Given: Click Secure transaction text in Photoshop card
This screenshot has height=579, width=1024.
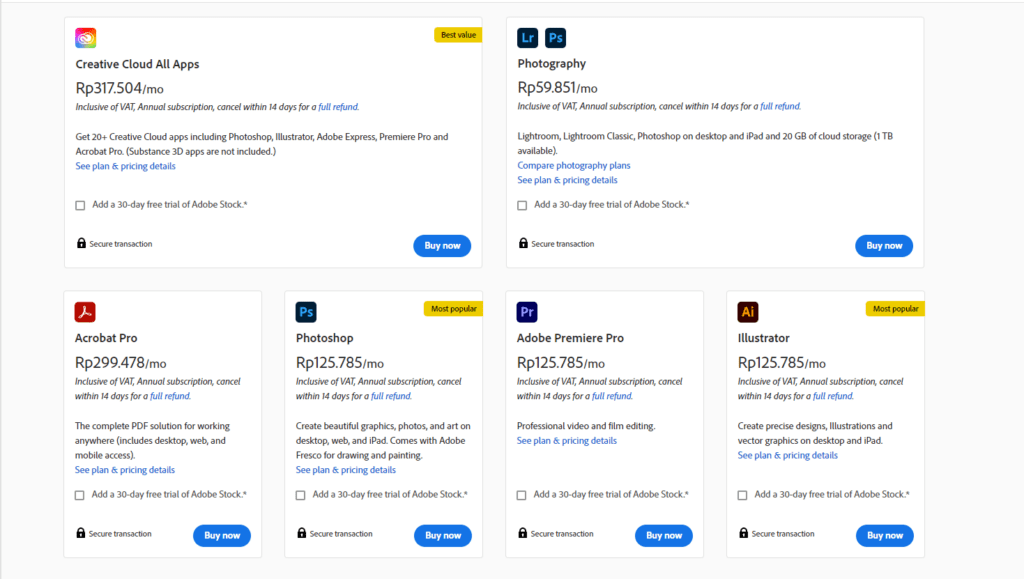Looking at the screenshot, I should [341, 534].
